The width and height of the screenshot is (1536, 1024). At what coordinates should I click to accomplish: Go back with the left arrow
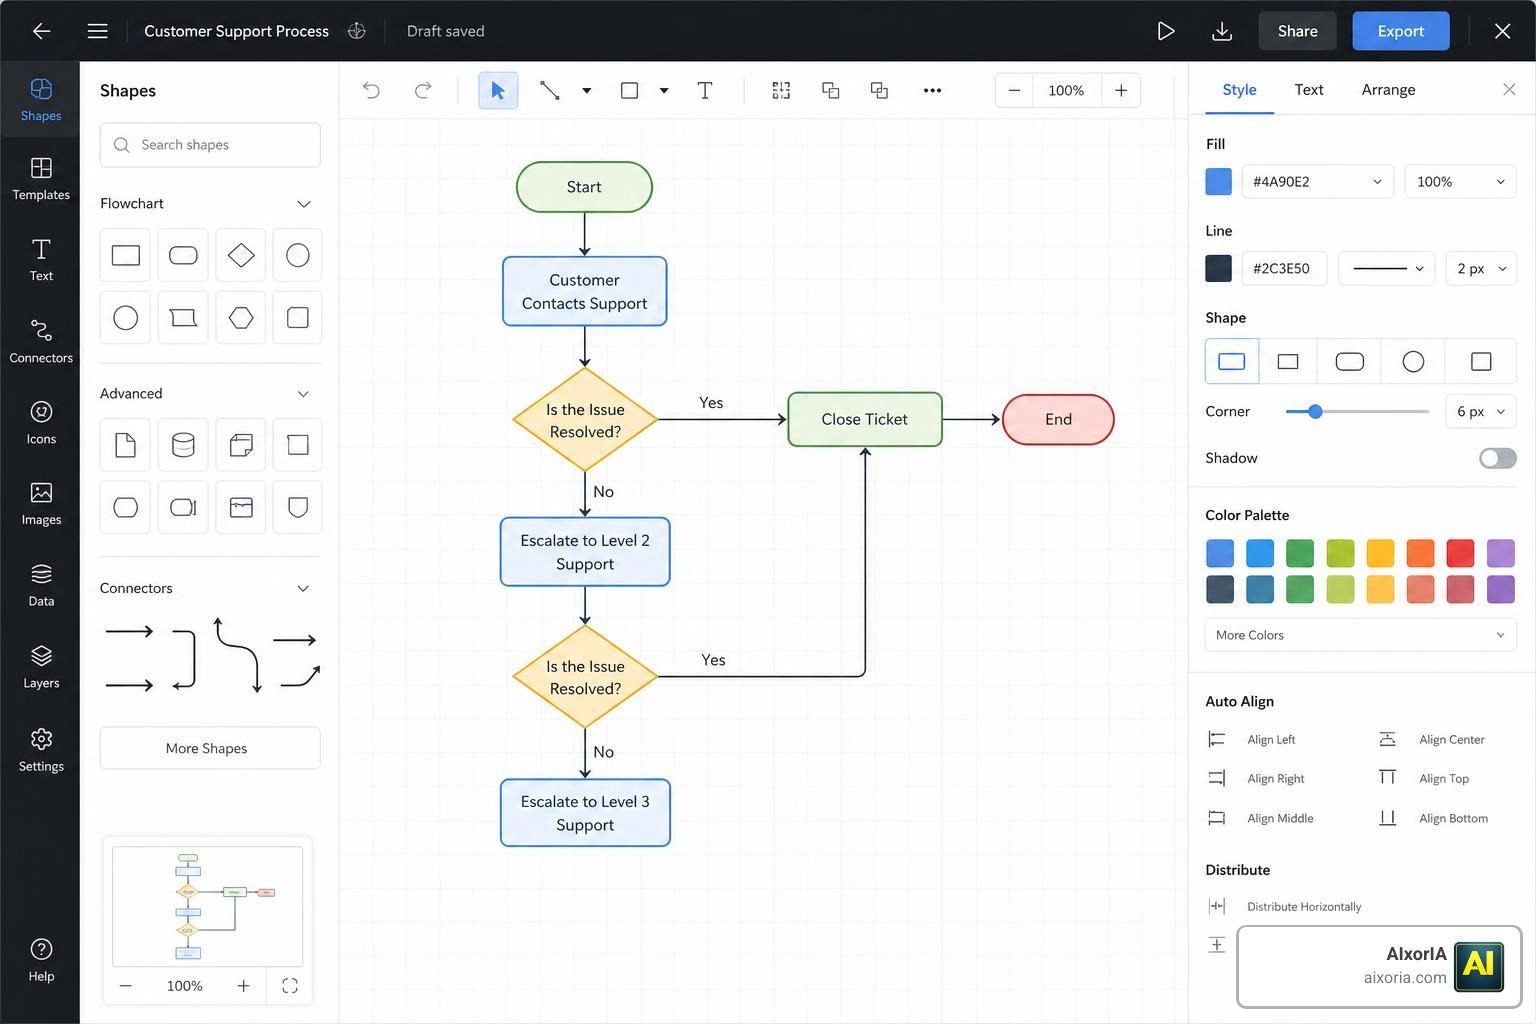click(41, 31)
